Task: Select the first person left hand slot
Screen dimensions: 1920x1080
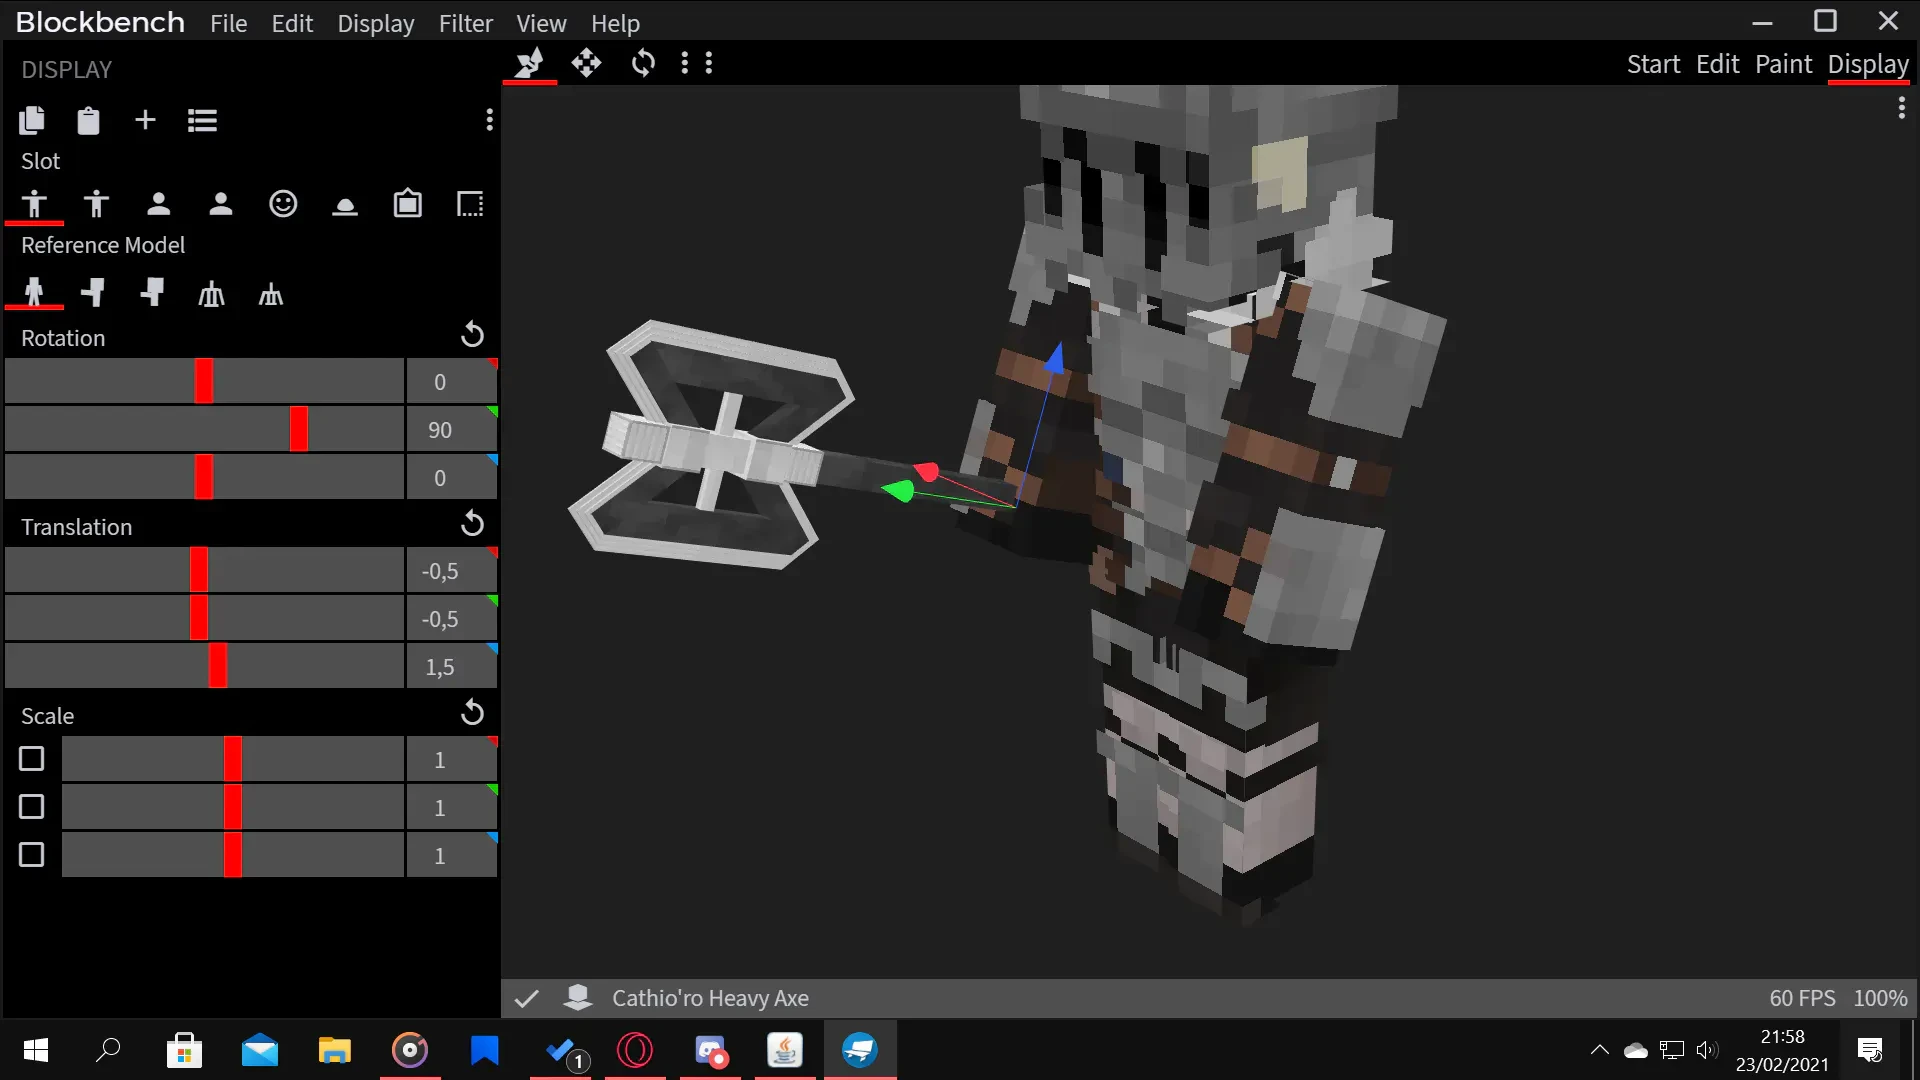Action: pos(221,204)
